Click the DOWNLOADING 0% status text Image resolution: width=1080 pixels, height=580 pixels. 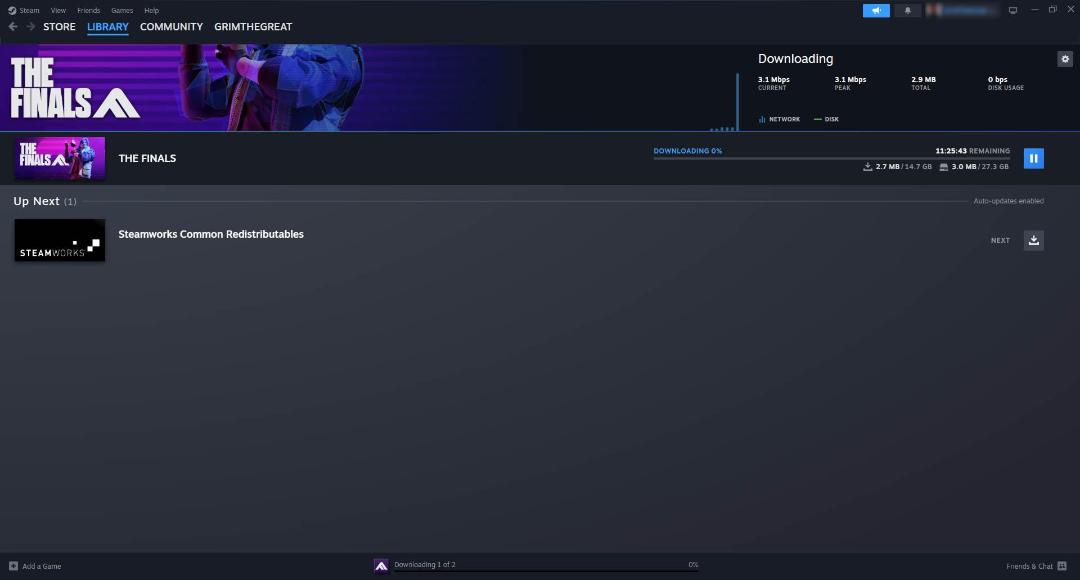click(x=687, y=151)
